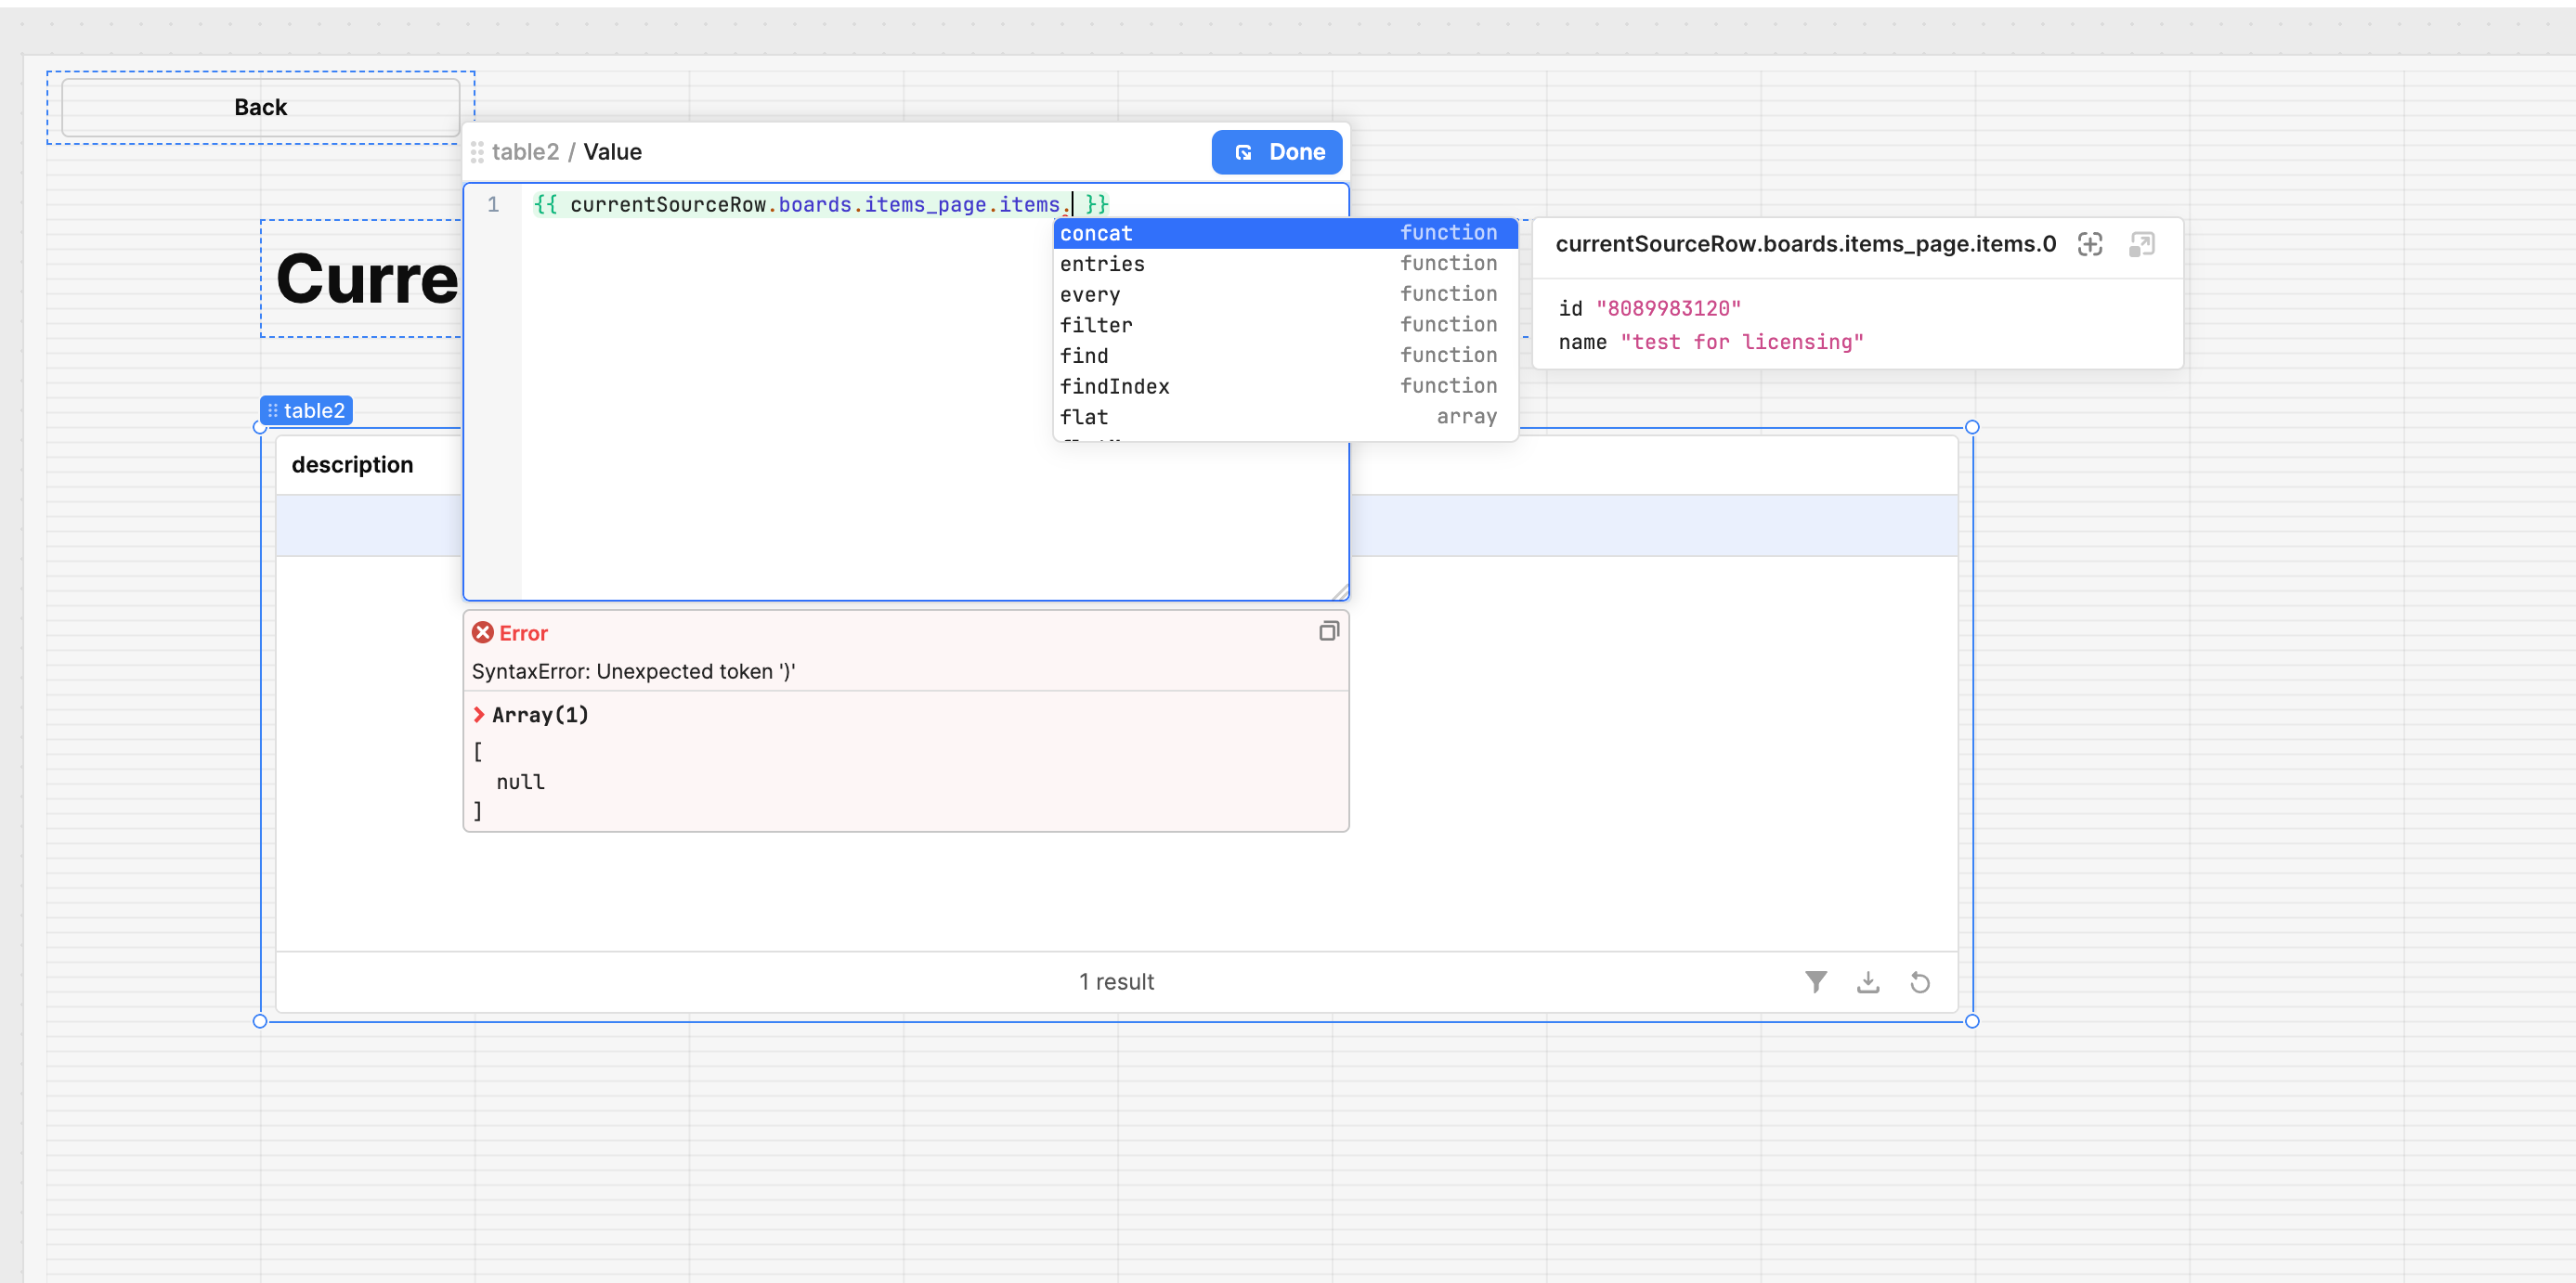The height and width of the screenshot is (1283, 2576).
Task: Select the highlighted first table row
Action: (1116, 525)
